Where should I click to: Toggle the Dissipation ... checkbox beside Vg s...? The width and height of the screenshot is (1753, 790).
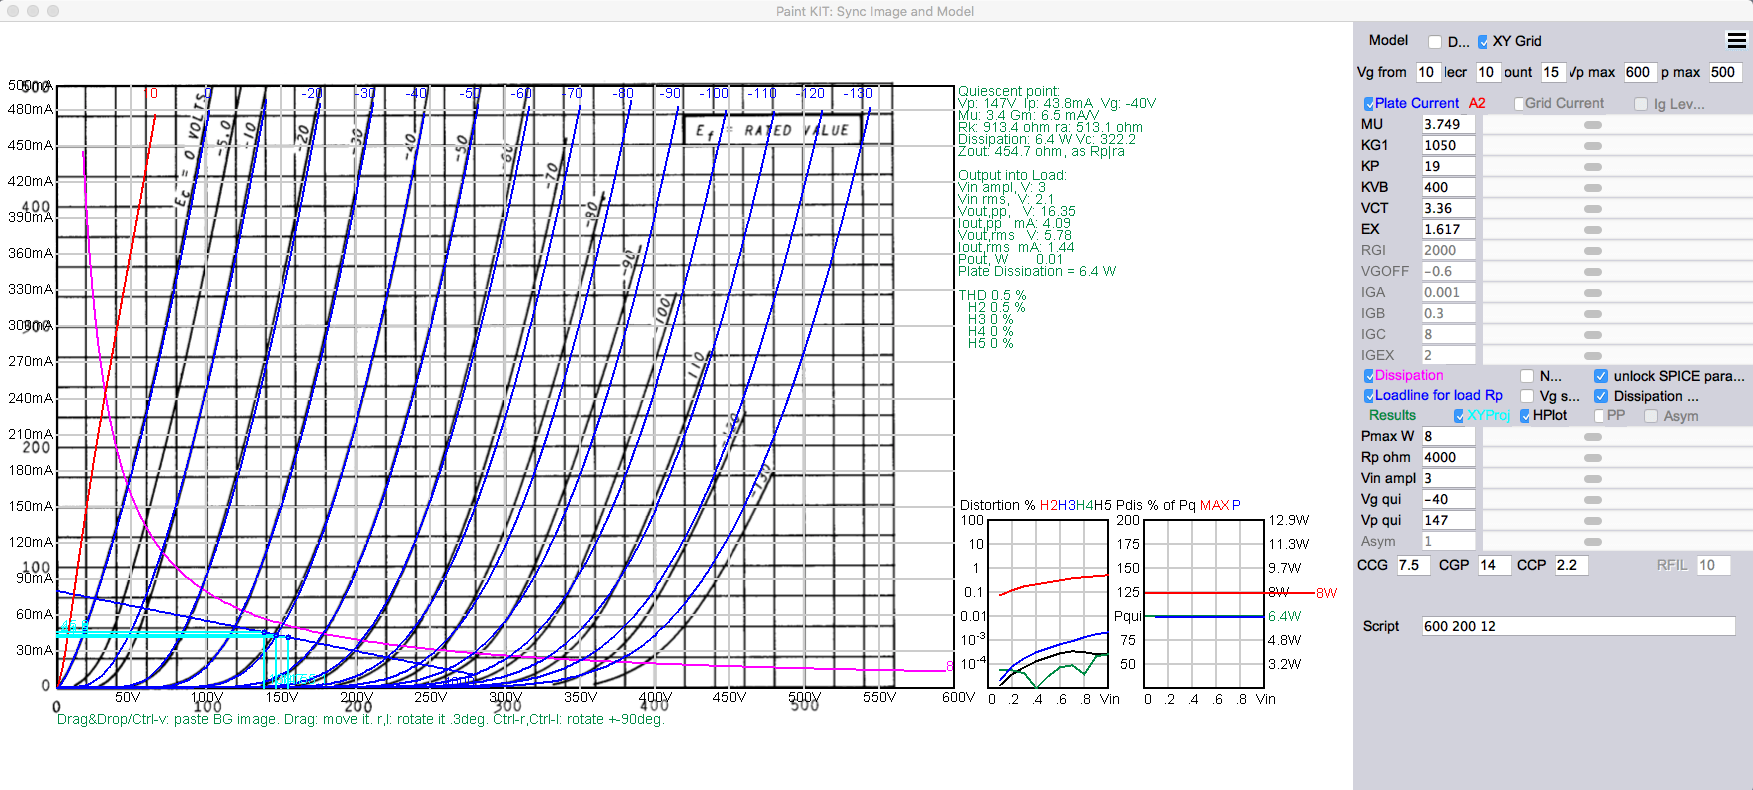(x=1601, y=396)
